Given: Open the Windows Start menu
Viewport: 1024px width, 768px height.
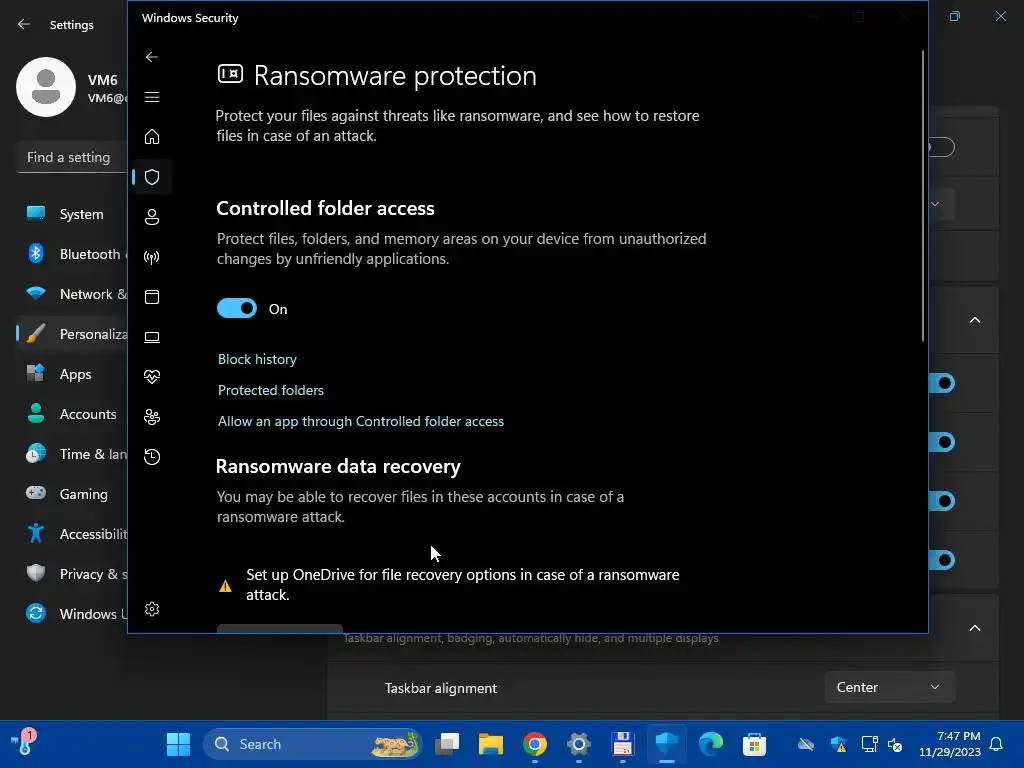Looking at the screenshot, I should point(178,744).
